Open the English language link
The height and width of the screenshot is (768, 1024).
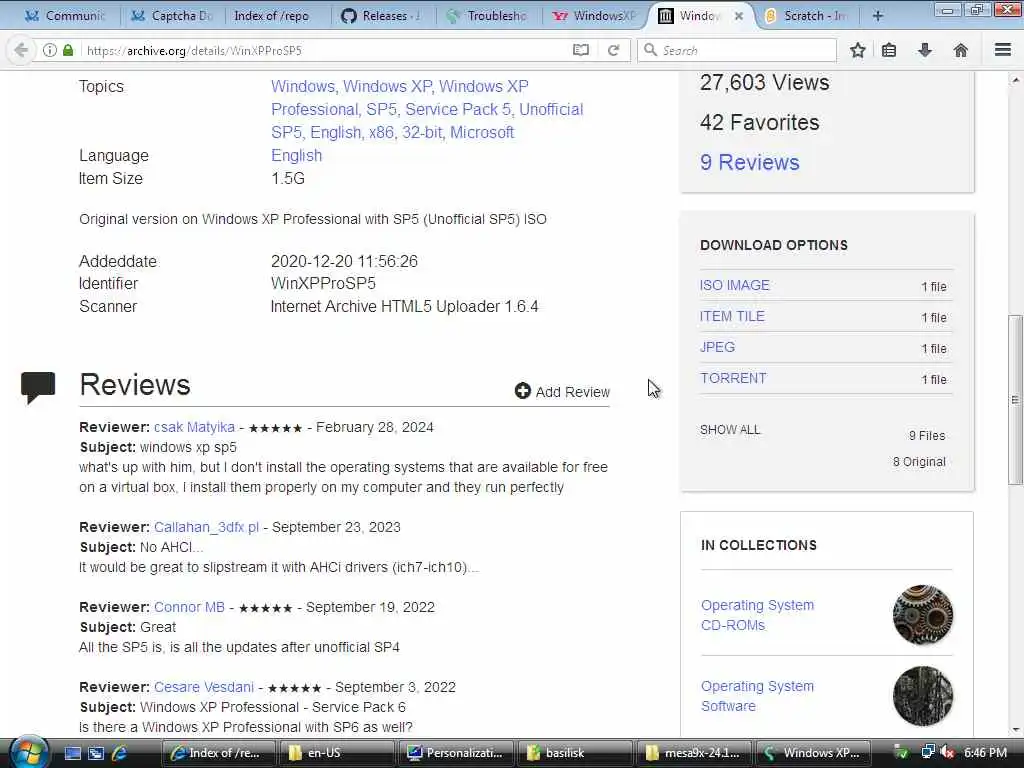click(x=296, y=155)
